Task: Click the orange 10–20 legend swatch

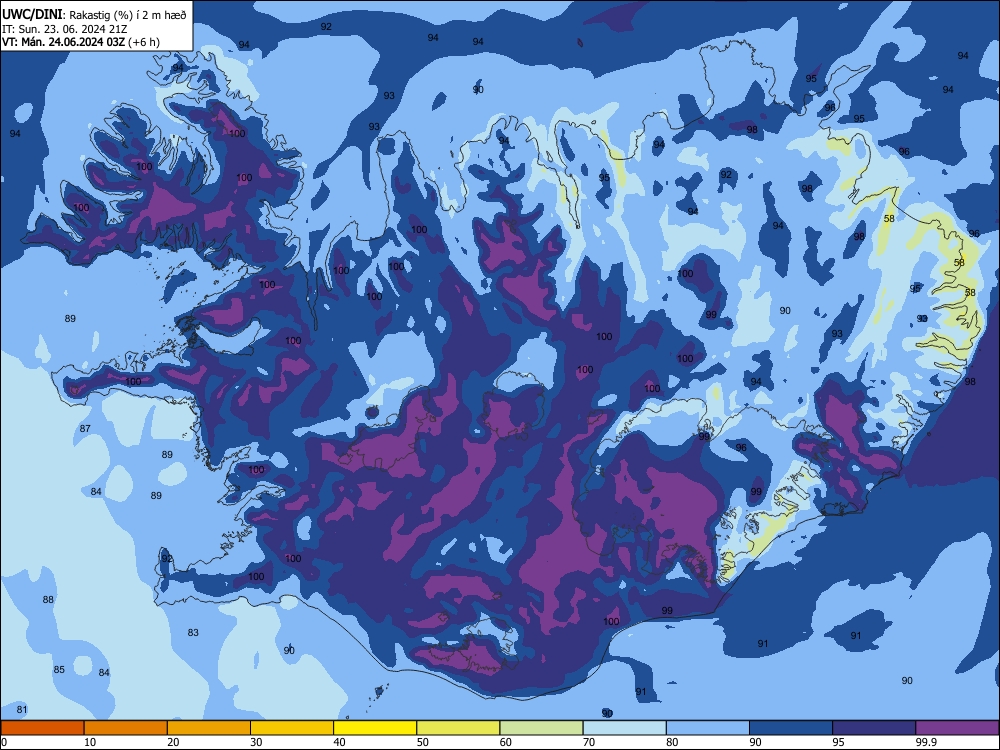Action: 126,728
